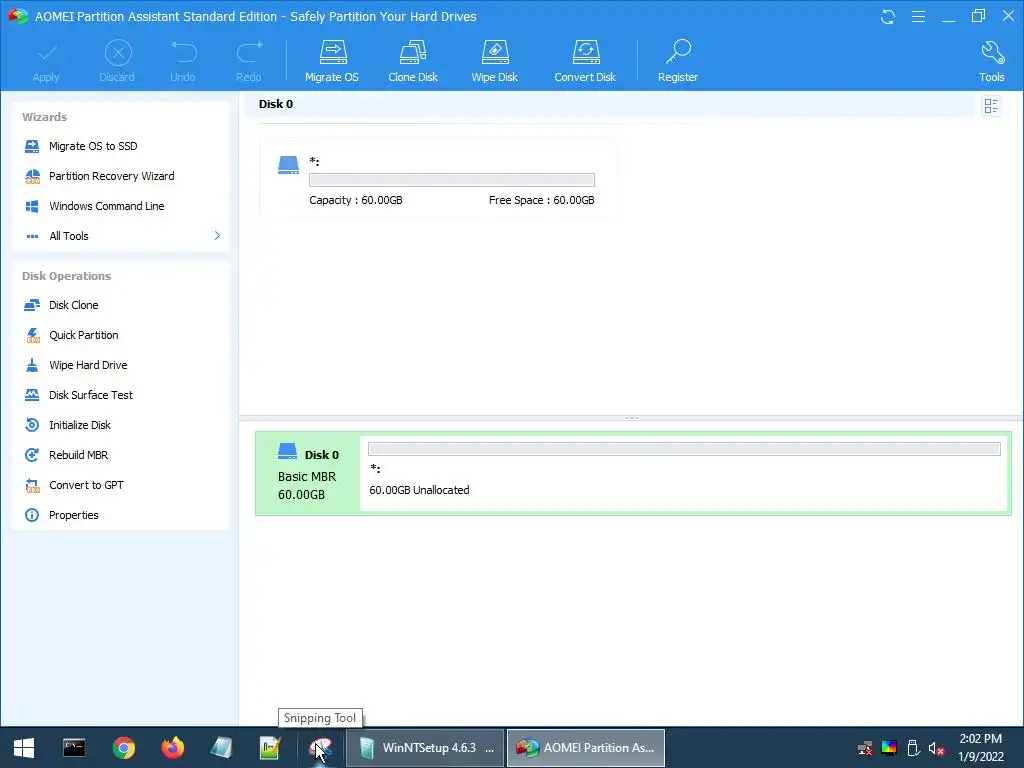Select the All Tools entry
The image size is (1024, 768).
click(69, 236)
